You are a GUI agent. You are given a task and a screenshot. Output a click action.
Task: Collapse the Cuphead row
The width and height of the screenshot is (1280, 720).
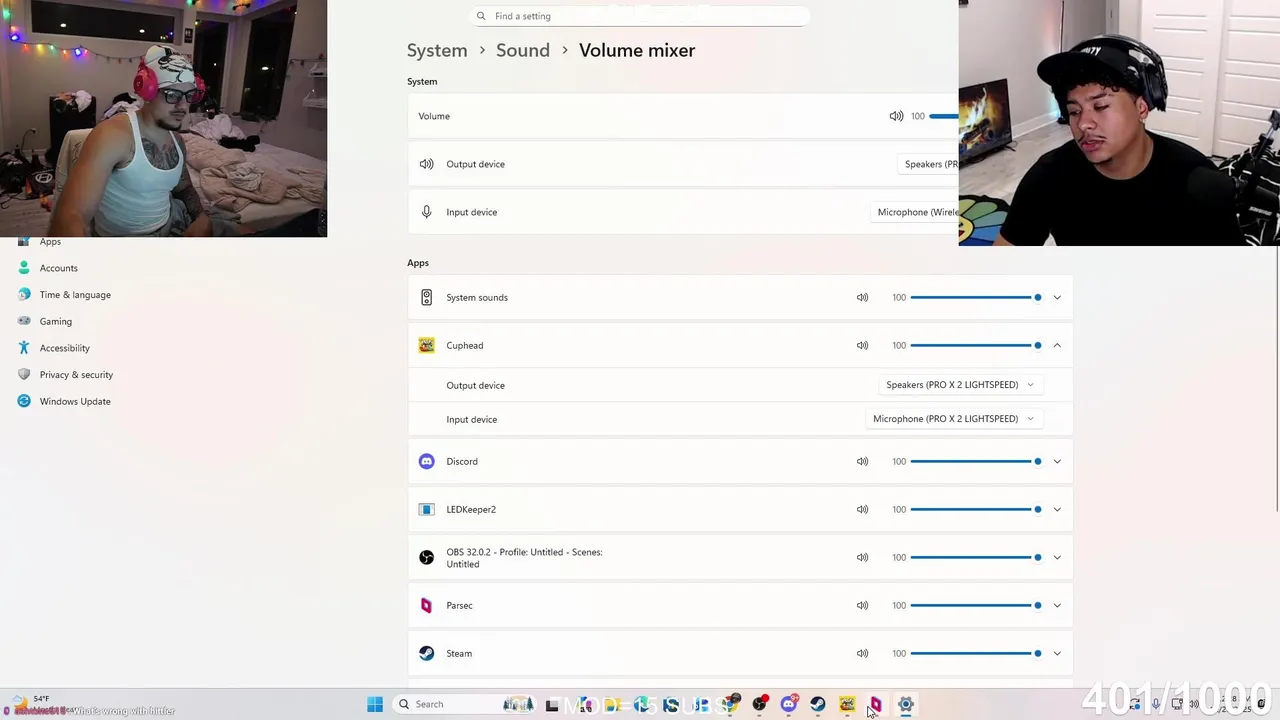1057,345
